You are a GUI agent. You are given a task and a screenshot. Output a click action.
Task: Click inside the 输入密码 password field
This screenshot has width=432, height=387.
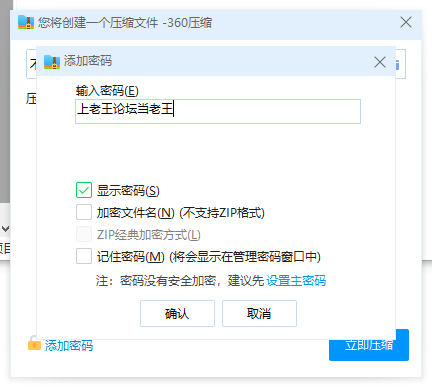pyautogui.click(x=218, y=111)
